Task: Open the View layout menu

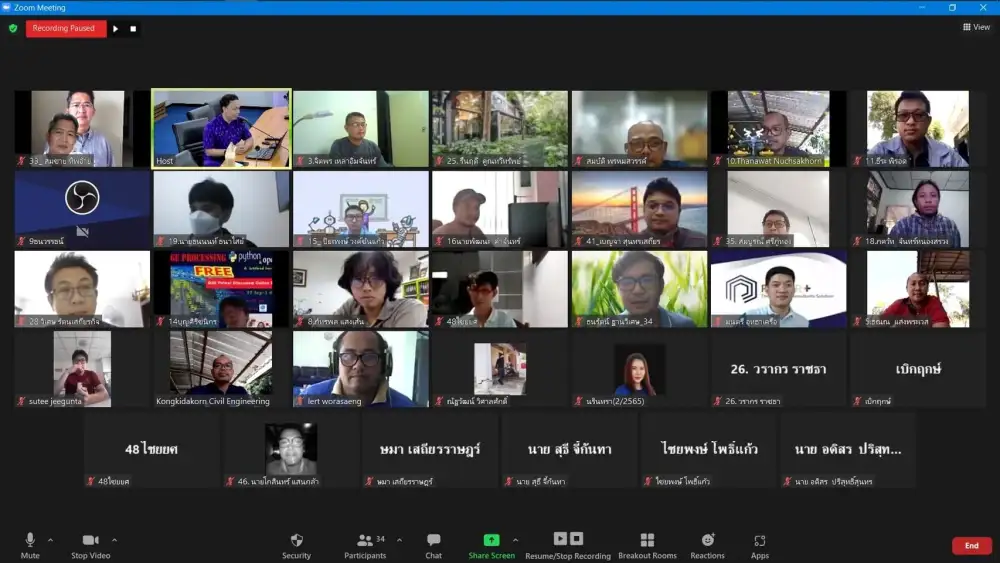Action: point(976,27)
